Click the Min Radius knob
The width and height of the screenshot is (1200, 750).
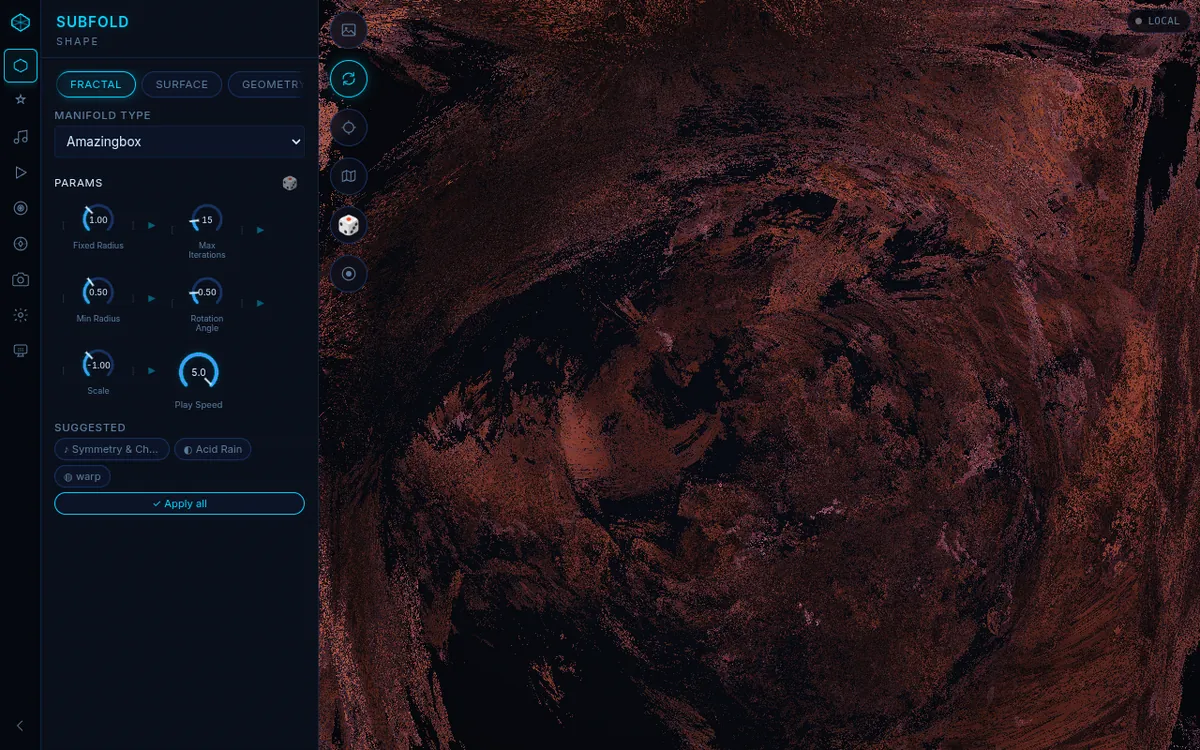tap(98, 292)
